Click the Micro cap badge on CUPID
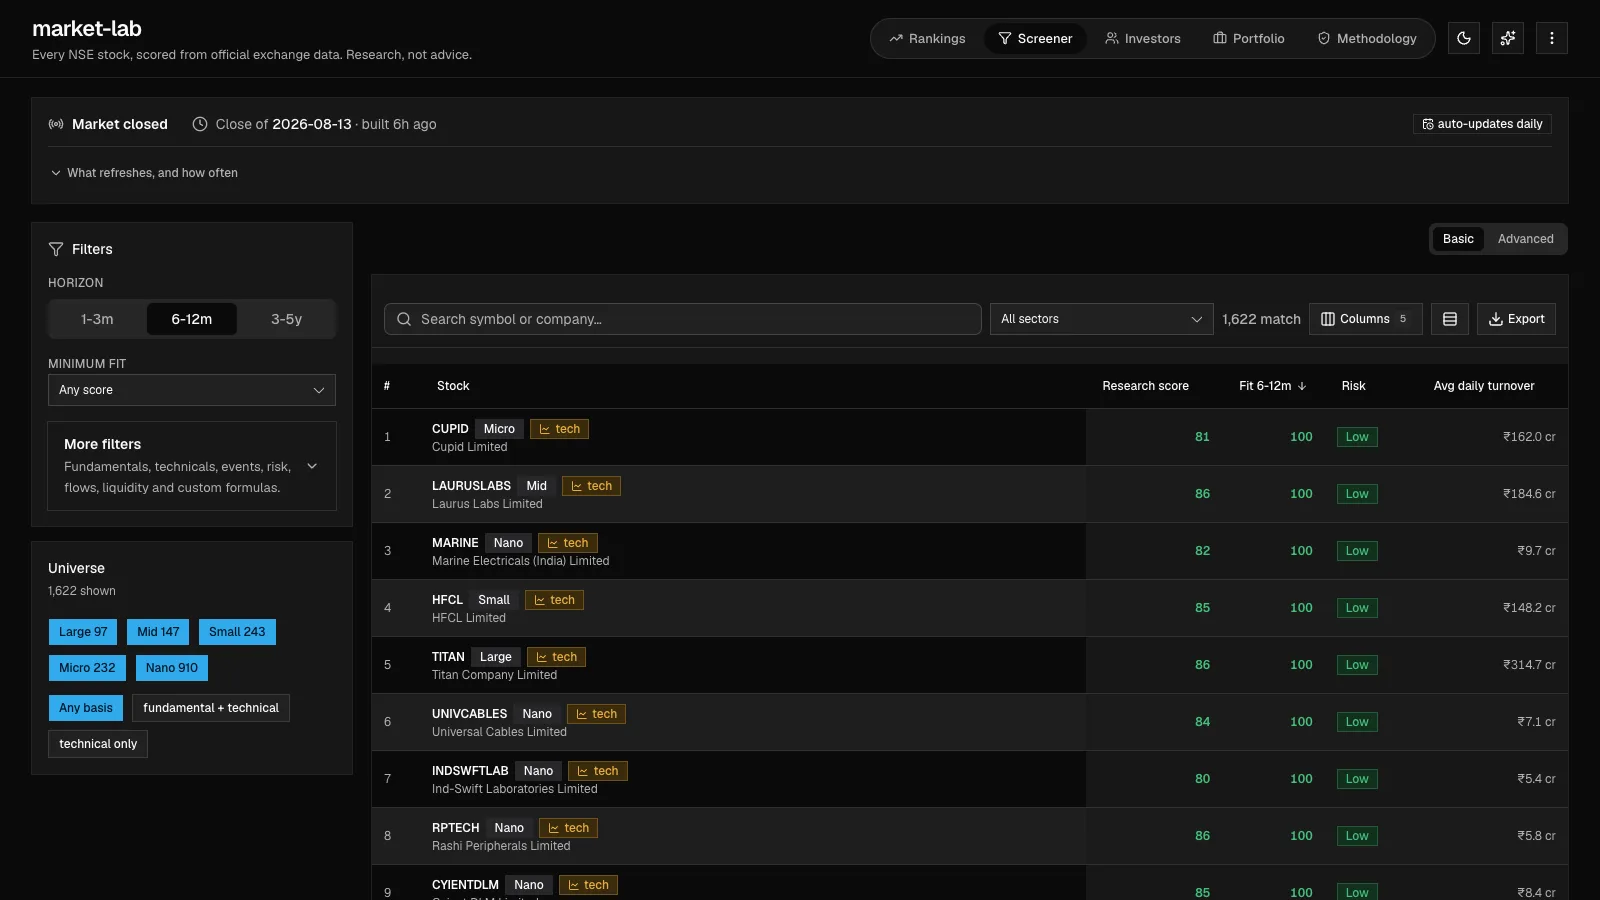Screen dimensions: 1600x900 499,429
